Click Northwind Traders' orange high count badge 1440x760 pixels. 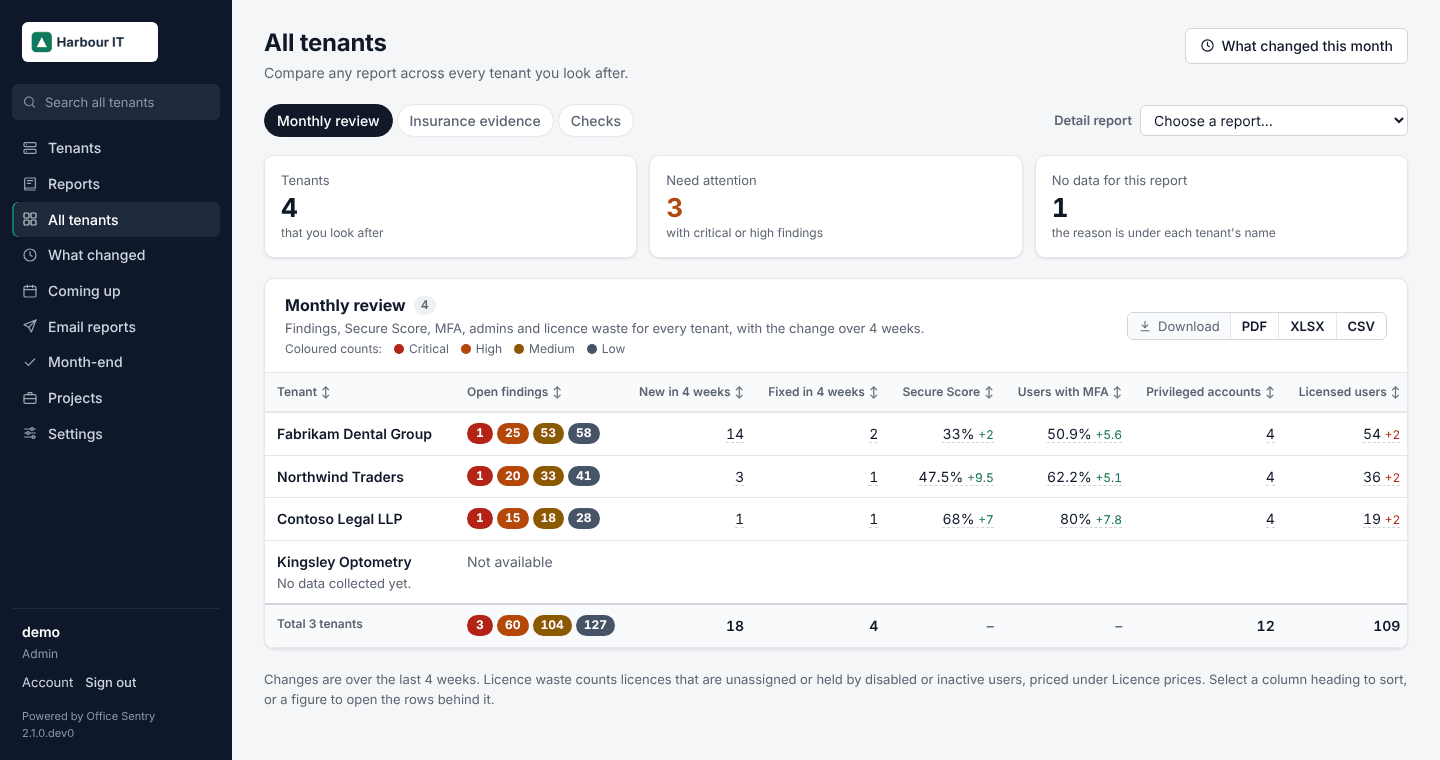click(513, 476)
